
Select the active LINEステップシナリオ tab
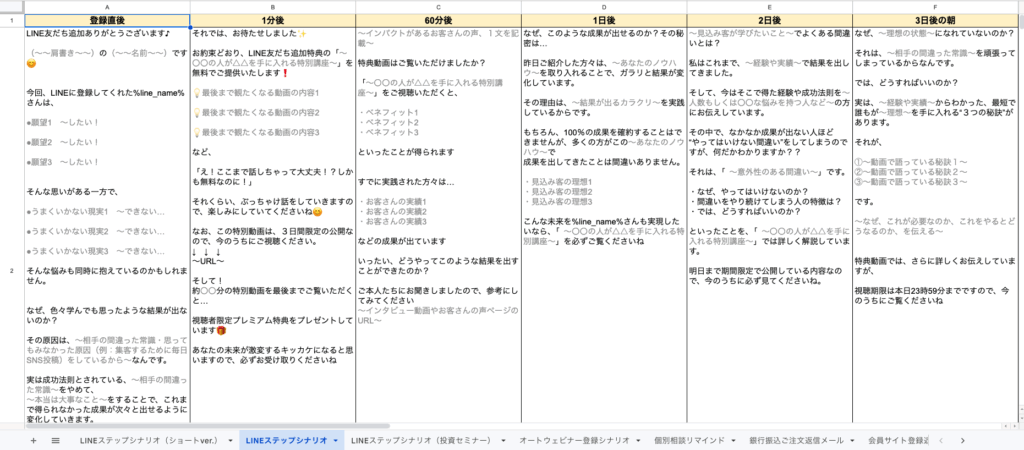point(285,440)
